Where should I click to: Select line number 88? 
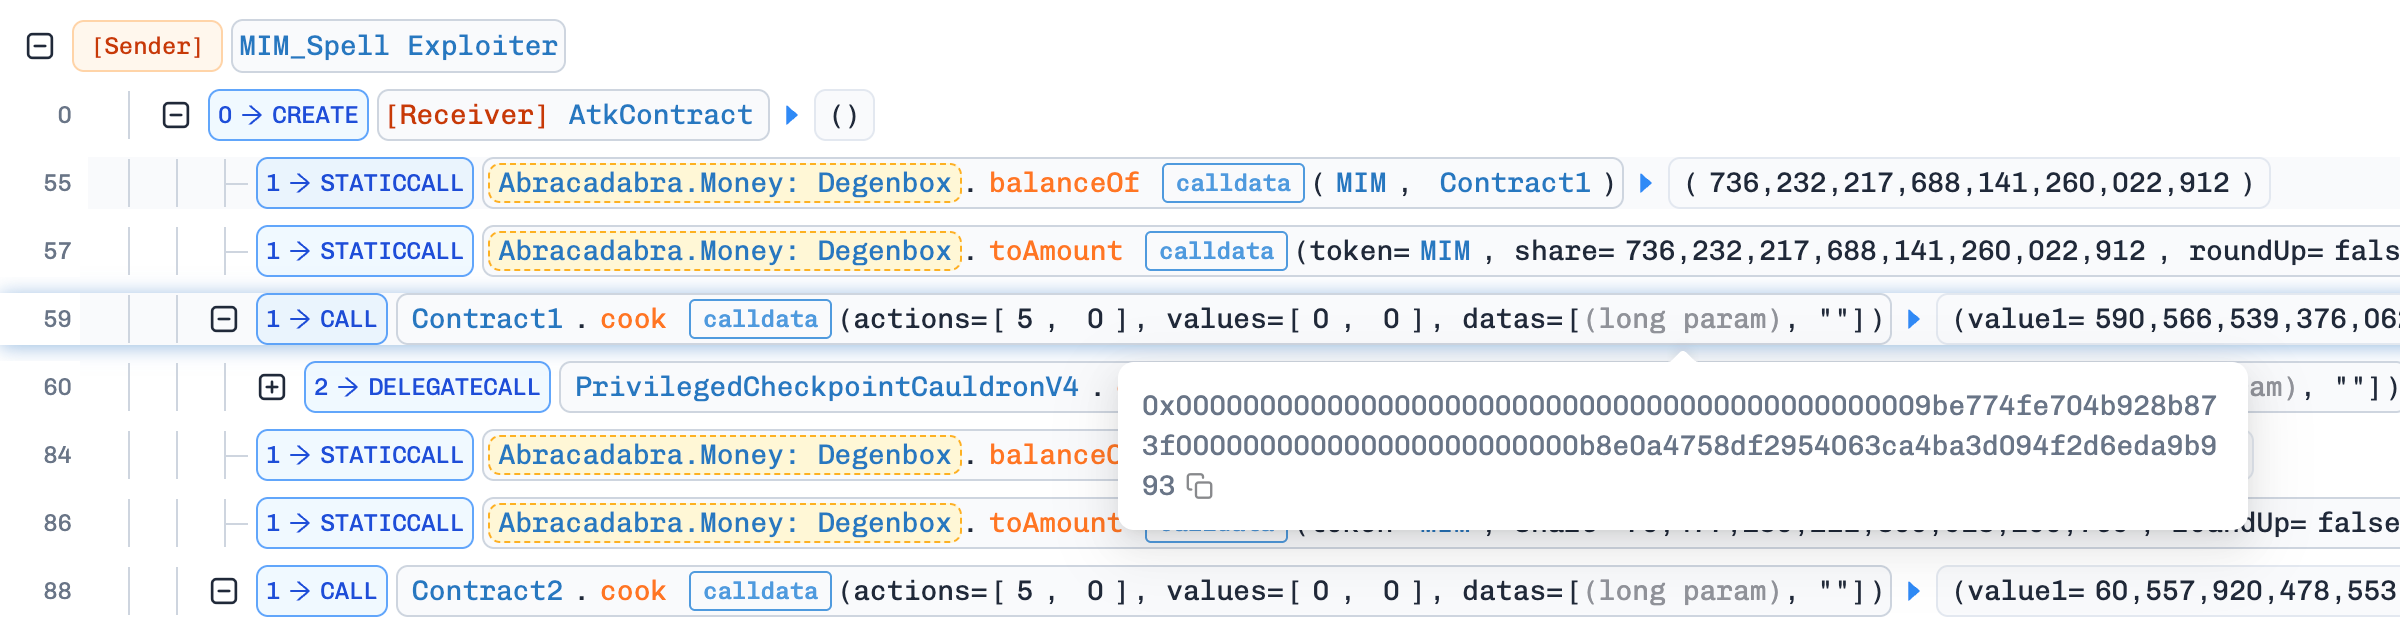[x=58, y=591]
